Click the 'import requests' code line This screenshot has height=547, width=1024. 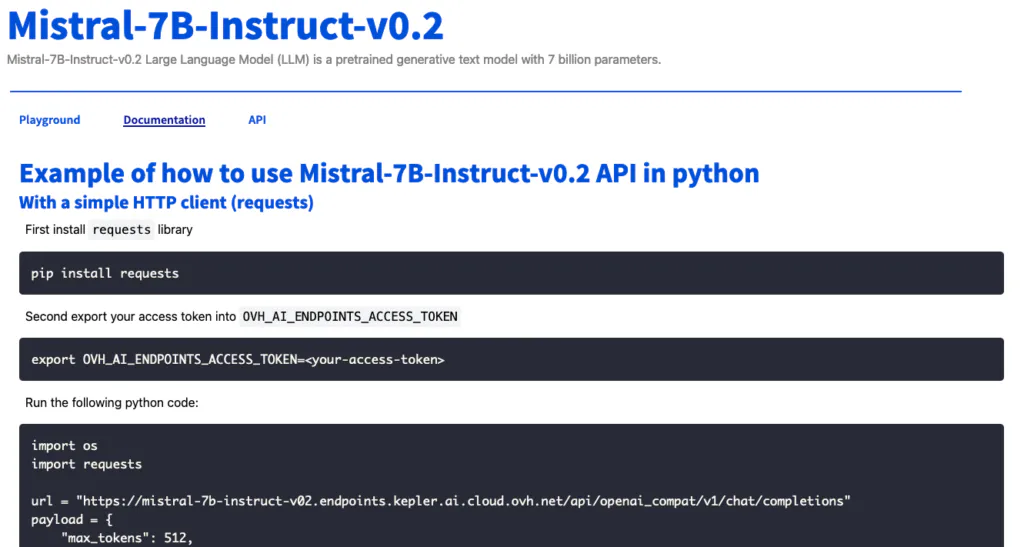(86, 464)
